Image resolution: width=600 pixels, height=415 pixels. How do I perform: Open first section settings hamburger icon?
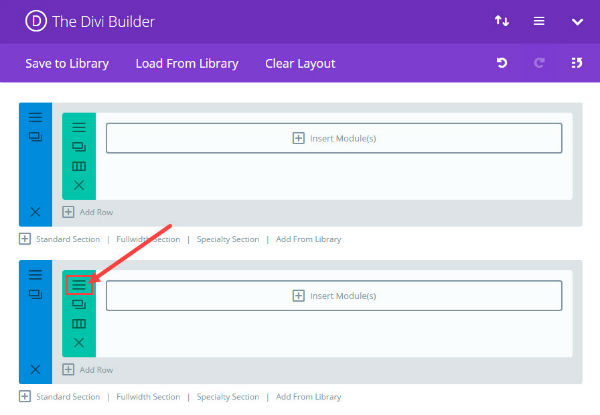(x=35, y=117)
